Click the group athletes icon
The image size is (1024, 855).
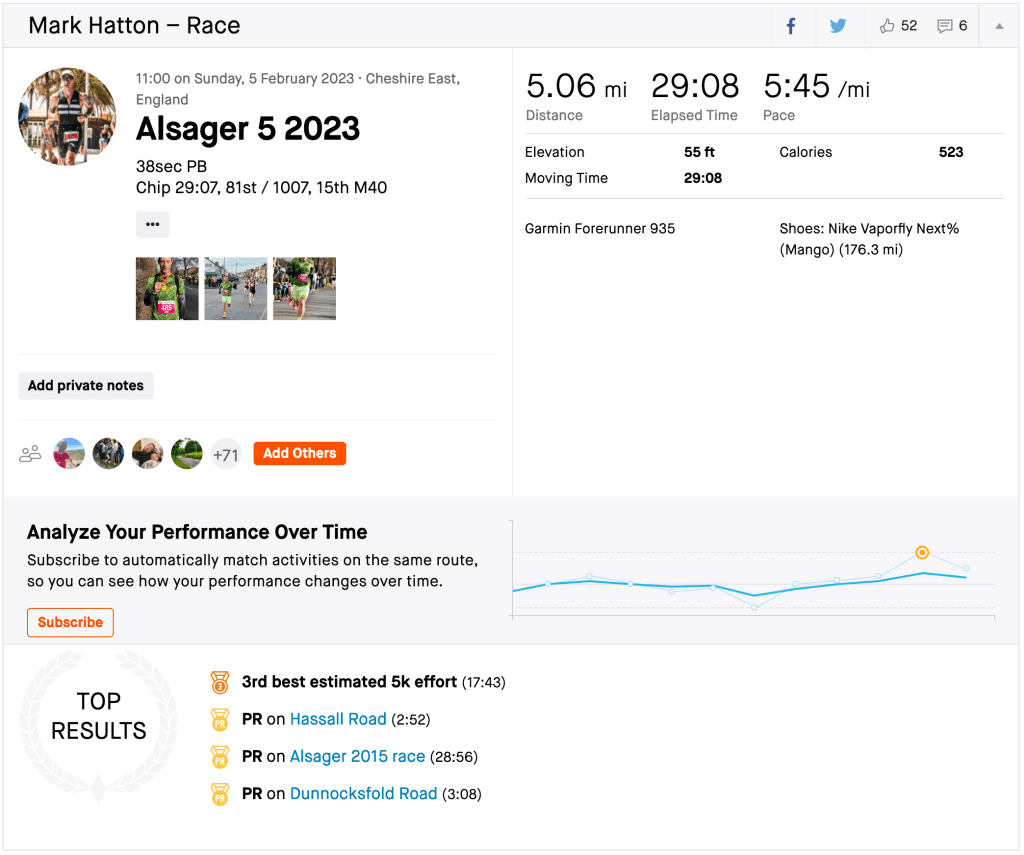click(31, 454)
